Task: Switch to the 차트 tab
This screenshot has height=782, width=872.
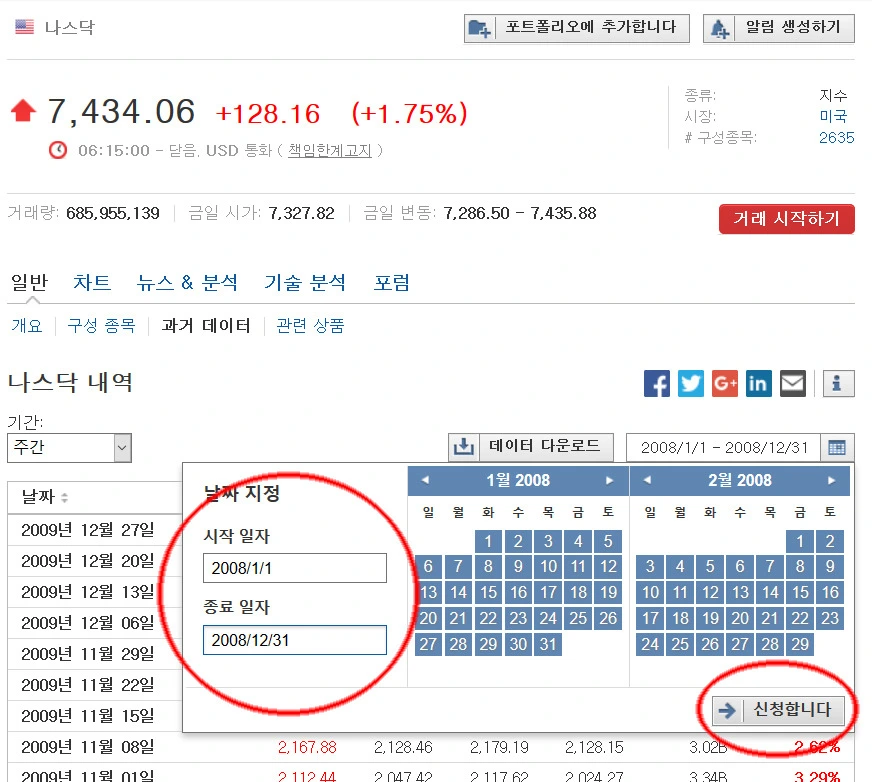Action: (92, 283)
